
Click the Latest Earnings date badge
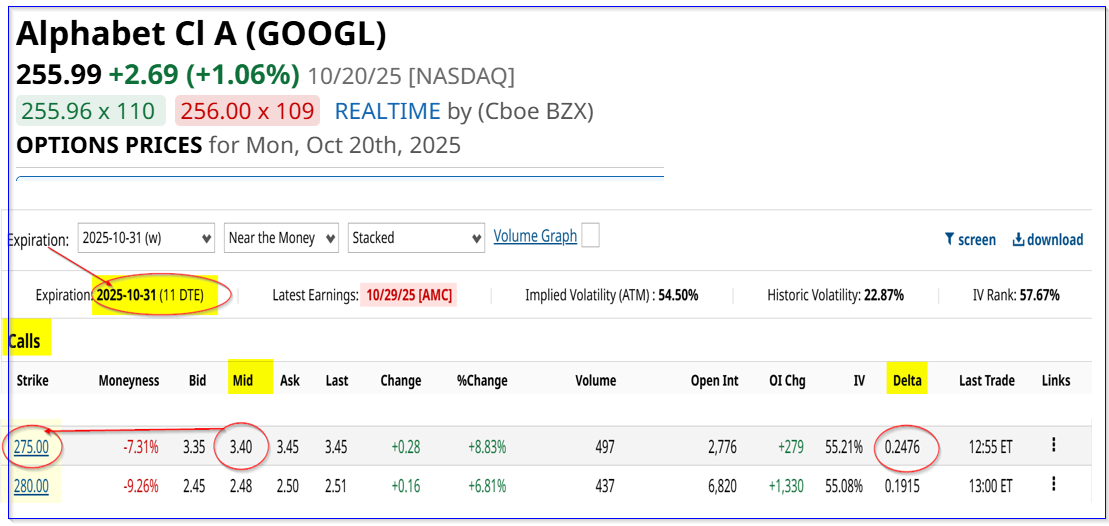click(x=408, y=295)
